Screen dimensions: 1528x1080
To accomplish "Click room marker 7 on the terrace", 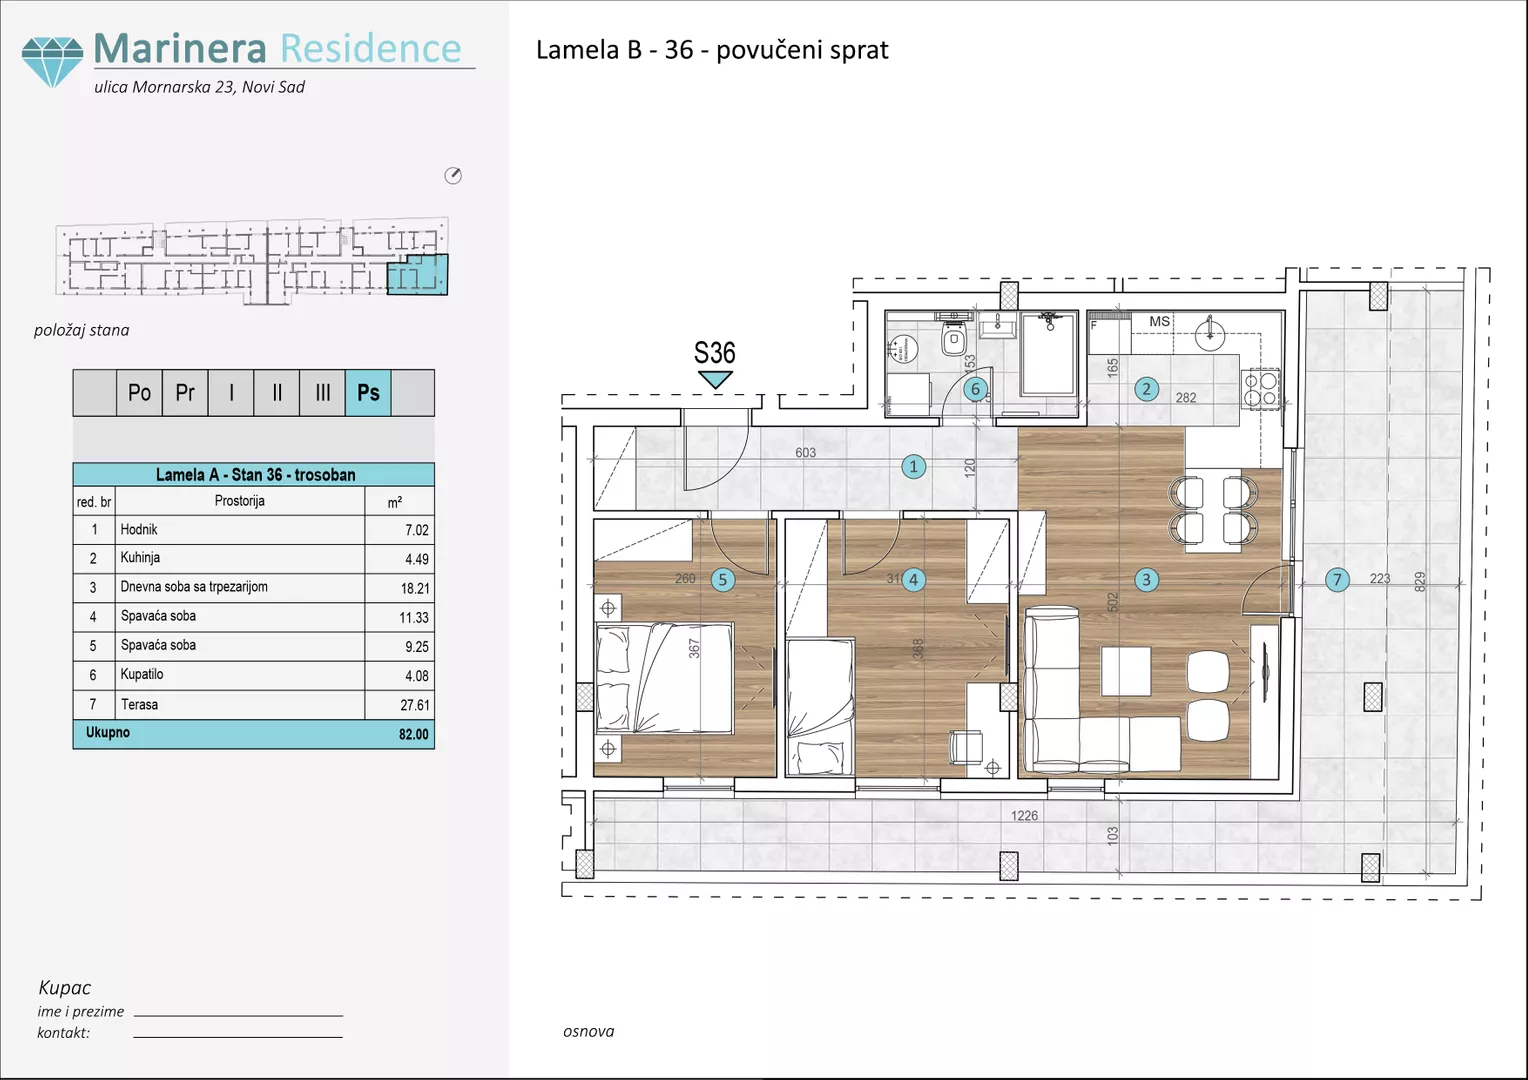I will (x=1337, y=579).
